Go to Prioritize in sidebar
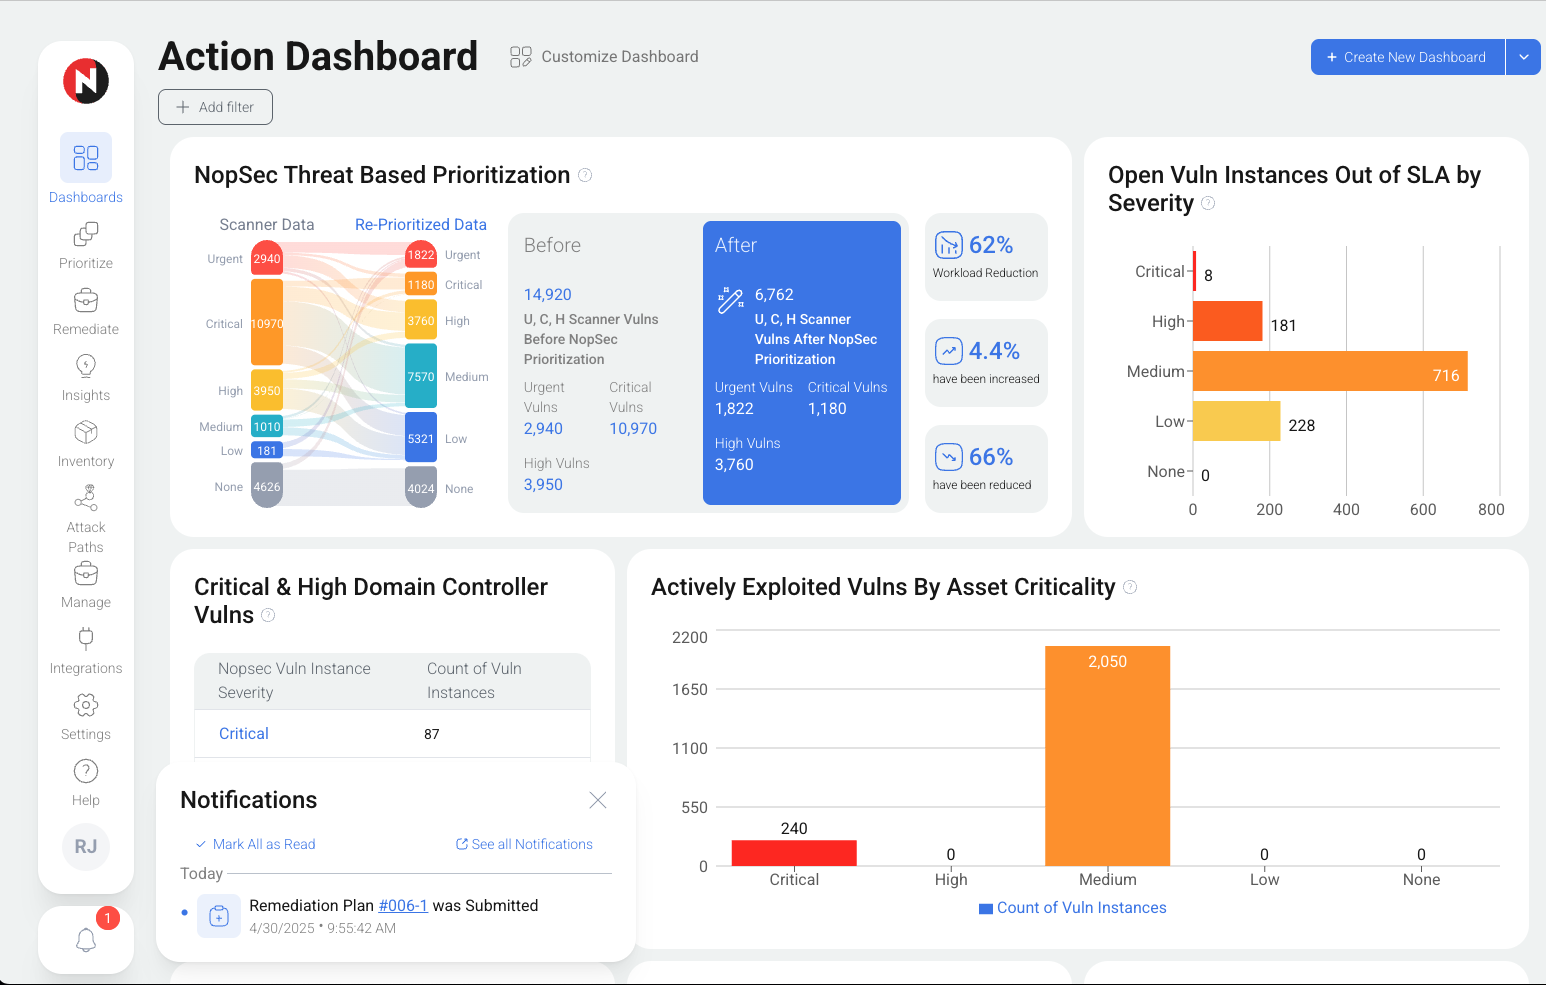The image size is (1546, 985). pyautogui.click(x=86, y=235)
